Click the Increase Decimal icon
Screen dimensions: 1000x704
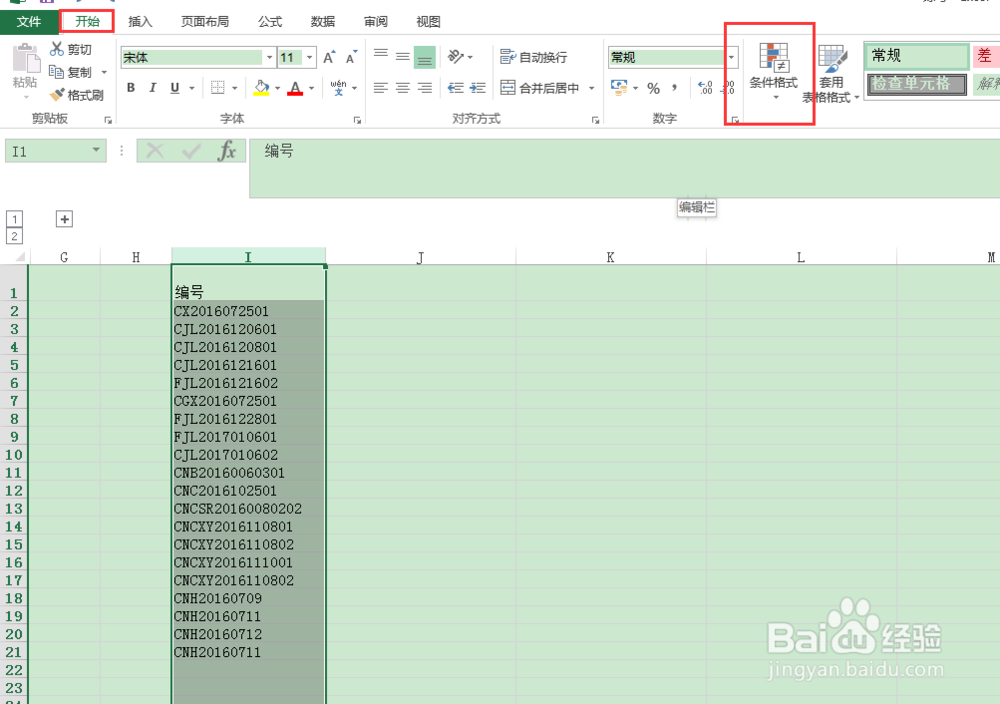click(x=704, y=88)
